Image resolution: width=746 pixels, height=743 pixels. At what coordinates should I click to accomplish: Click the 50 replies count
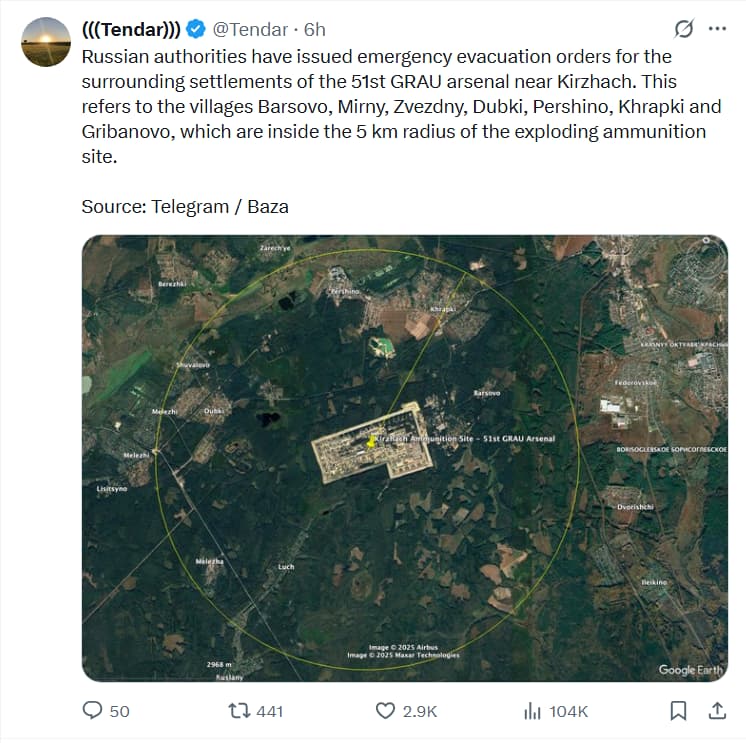pyautogui.click(x=119, y=711)
